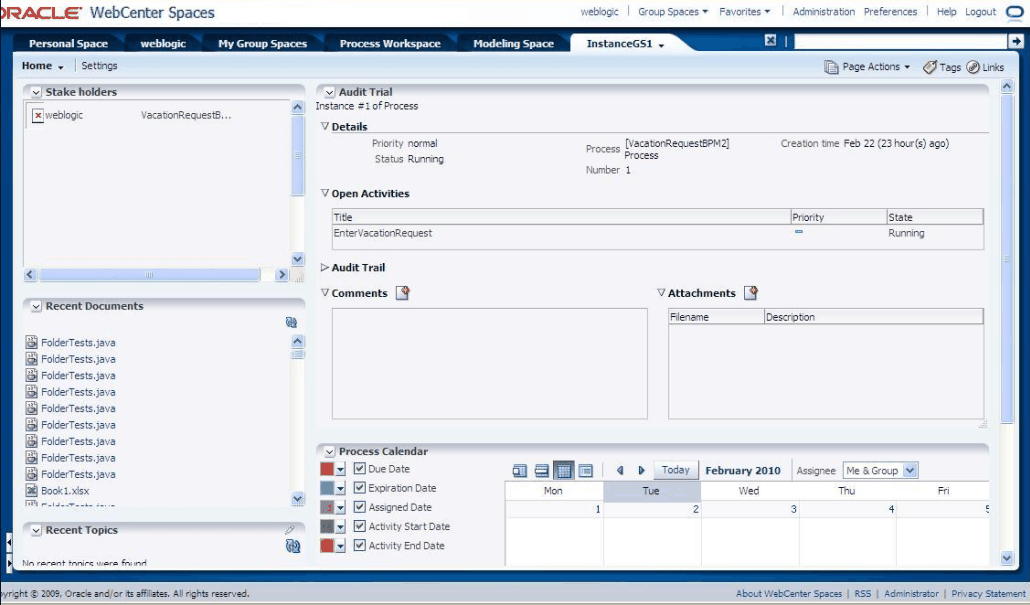Switch the process calendar to day view
The image size is (1030, 605).
click(520, 470)
